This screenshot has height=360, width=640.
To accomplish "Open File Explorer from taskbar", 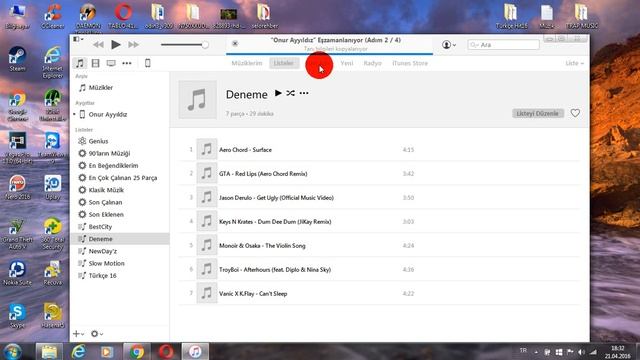I will tap(49, 351).
